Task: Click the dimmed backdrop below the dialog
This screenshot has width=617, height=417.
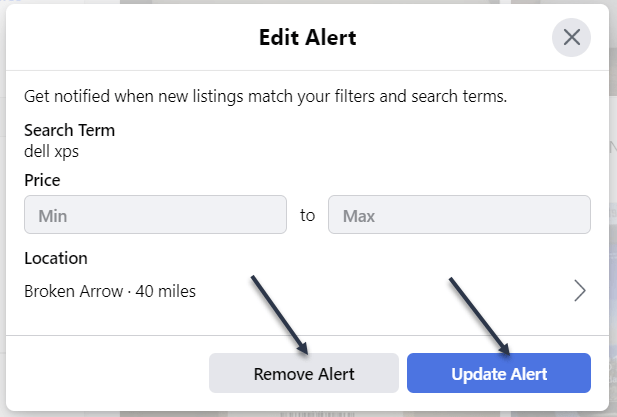Action: (x=300, y=412)
